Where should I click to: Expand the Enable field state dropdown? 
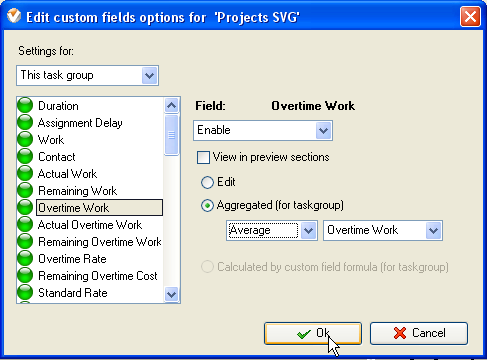[x=263, y=130]
